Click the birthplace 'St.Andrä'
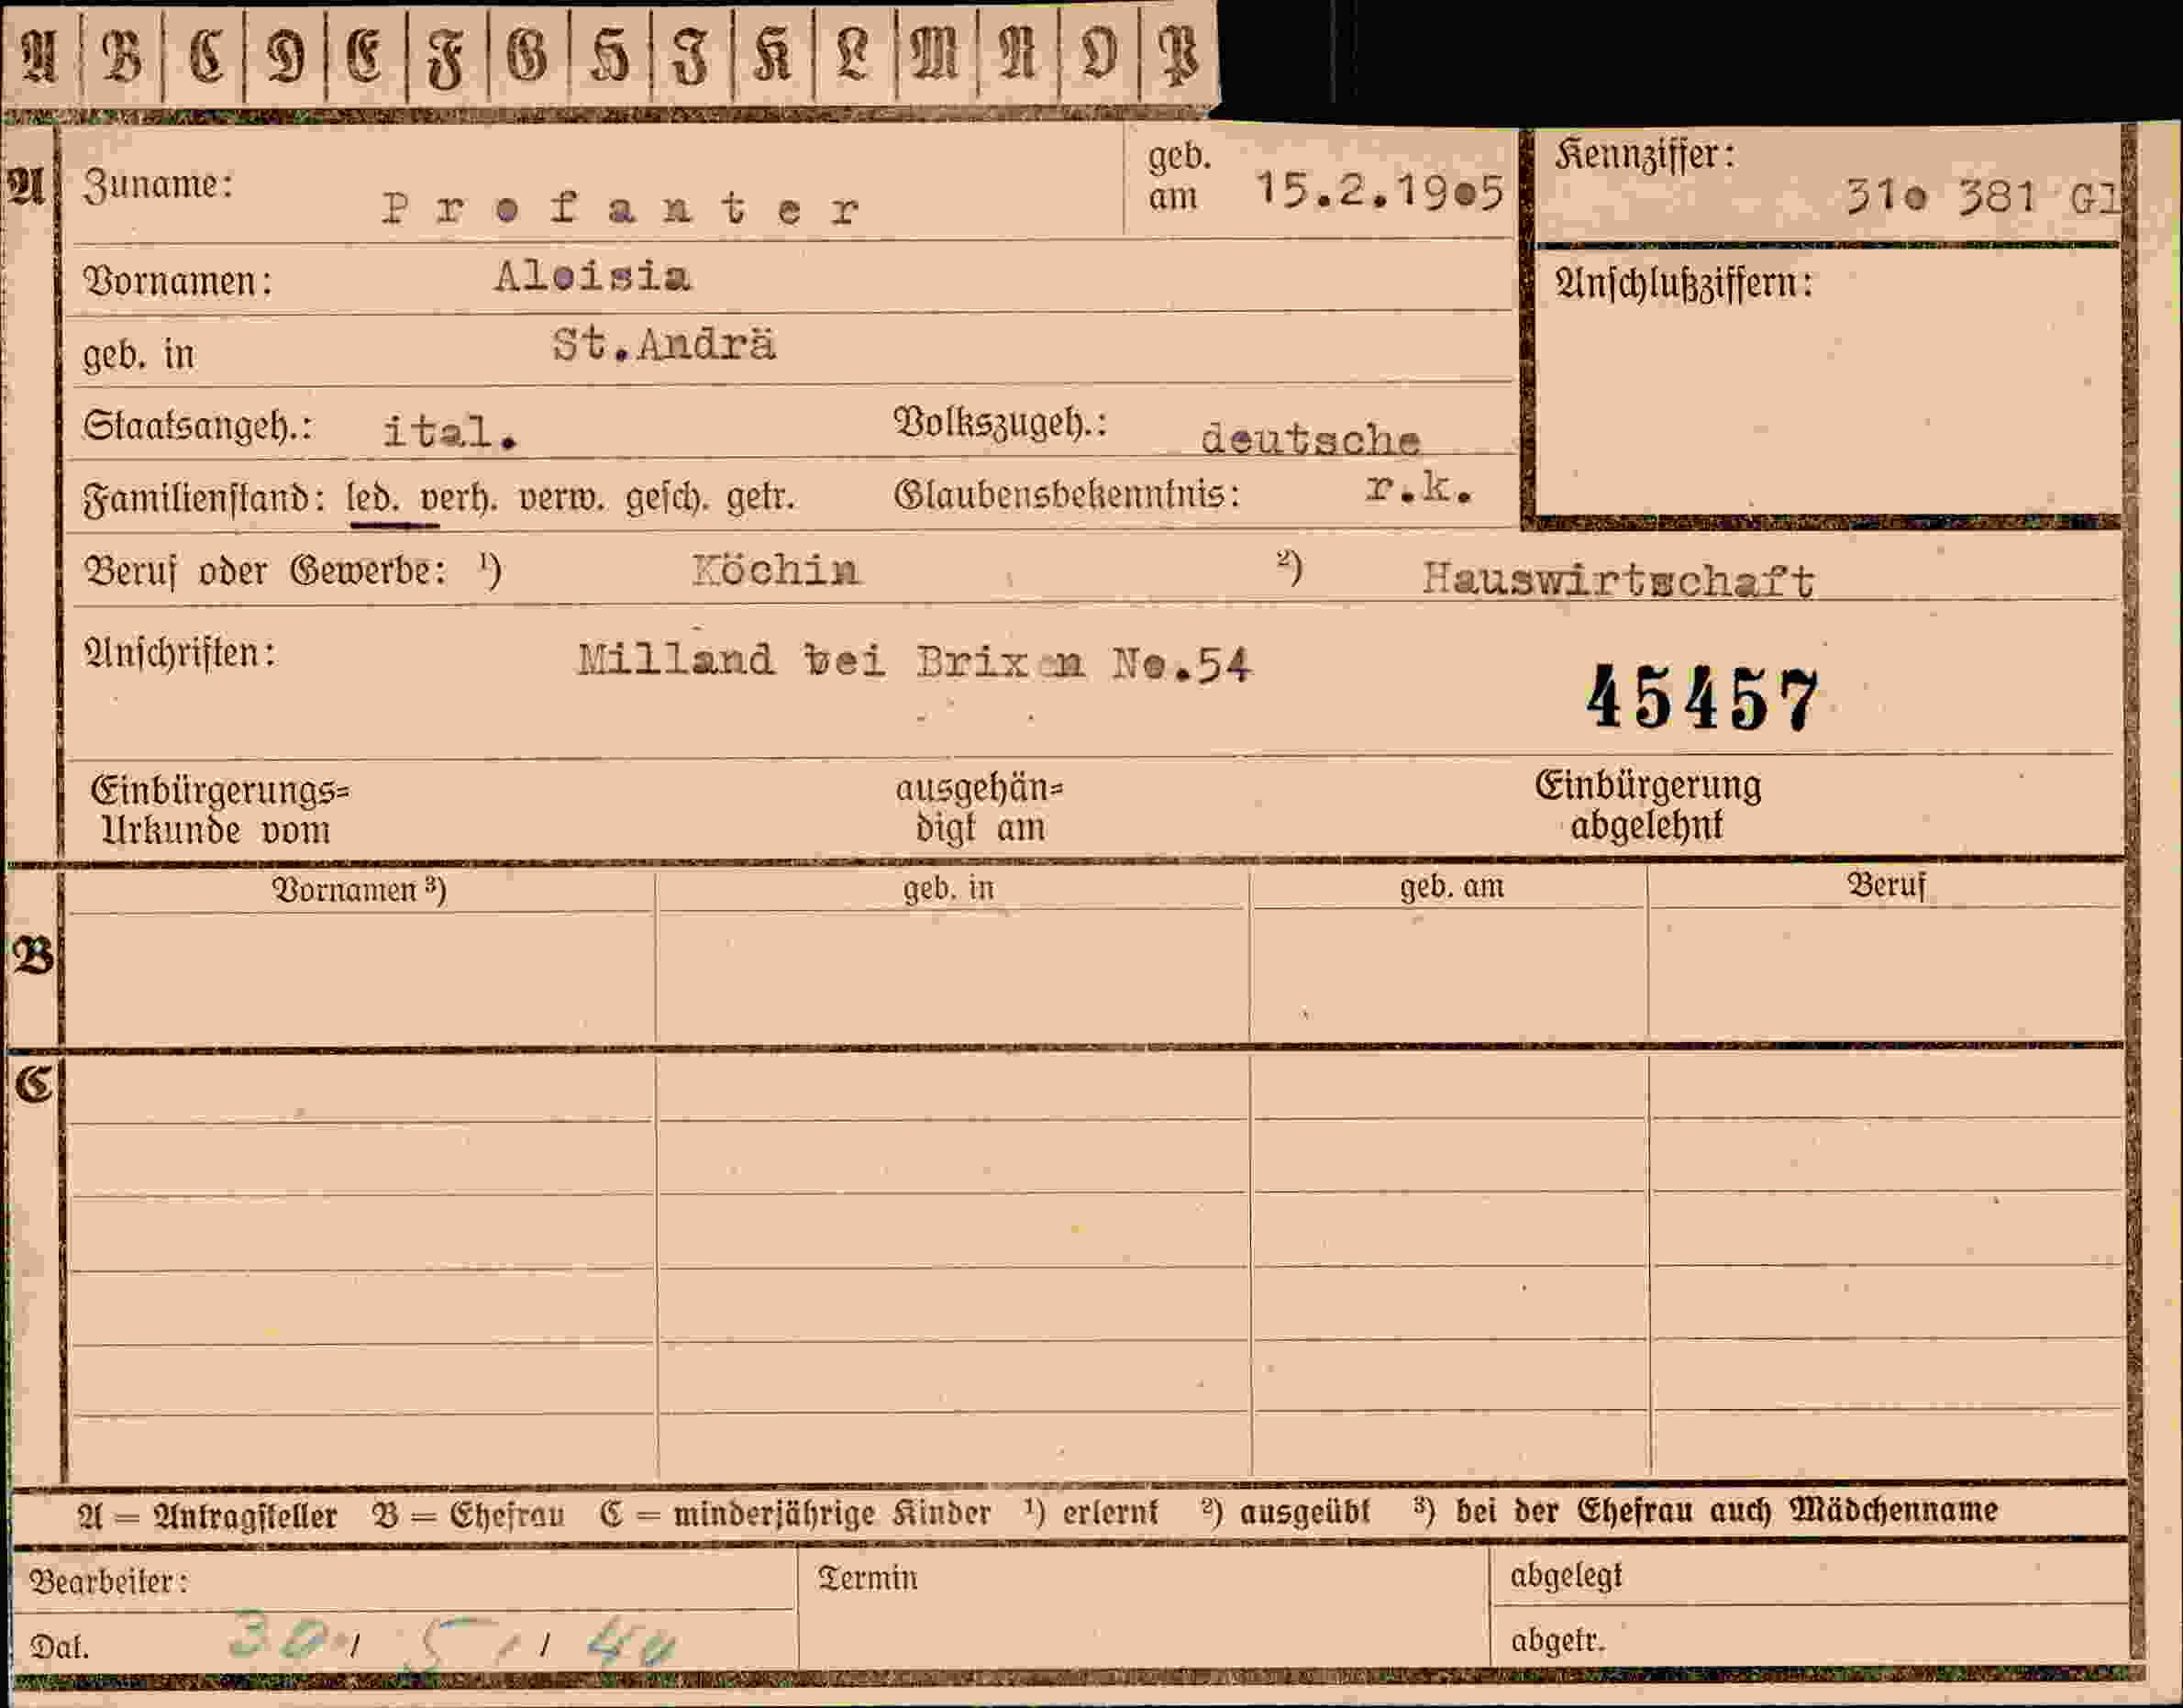Viewport: 2183px width, 1708px height. point(664,344)
